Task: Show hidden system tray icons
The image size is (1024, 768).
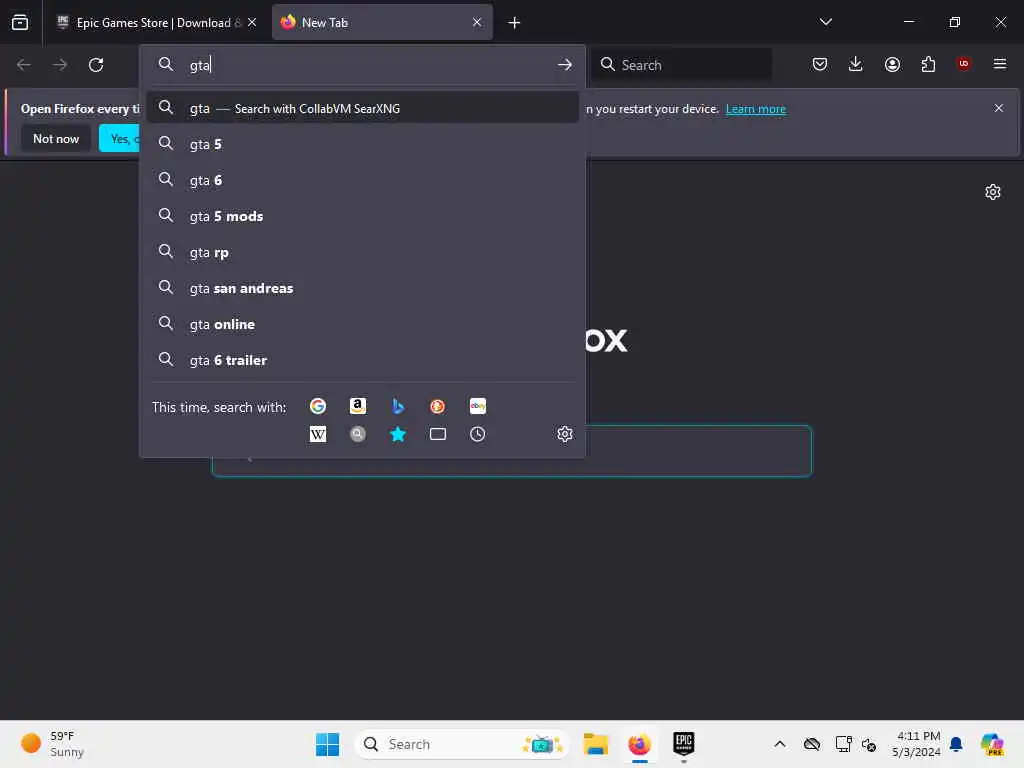Action: pos(780,744)
